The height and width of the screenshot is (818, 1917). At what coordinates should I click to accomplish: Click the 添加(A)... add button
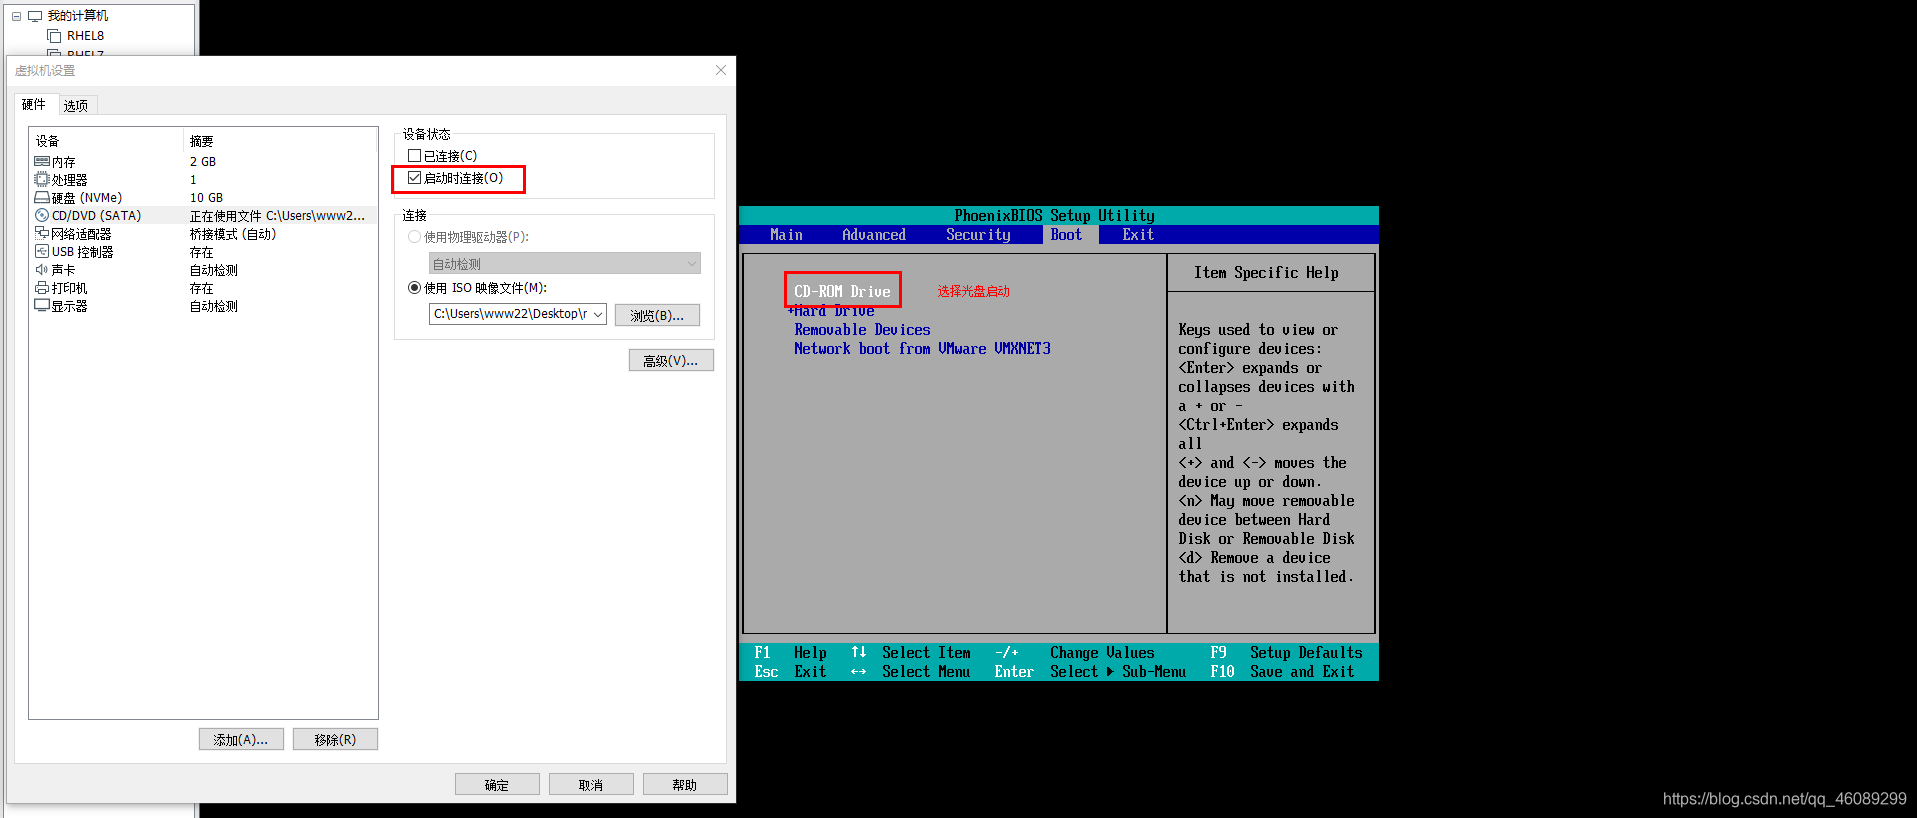pos(241,739)
